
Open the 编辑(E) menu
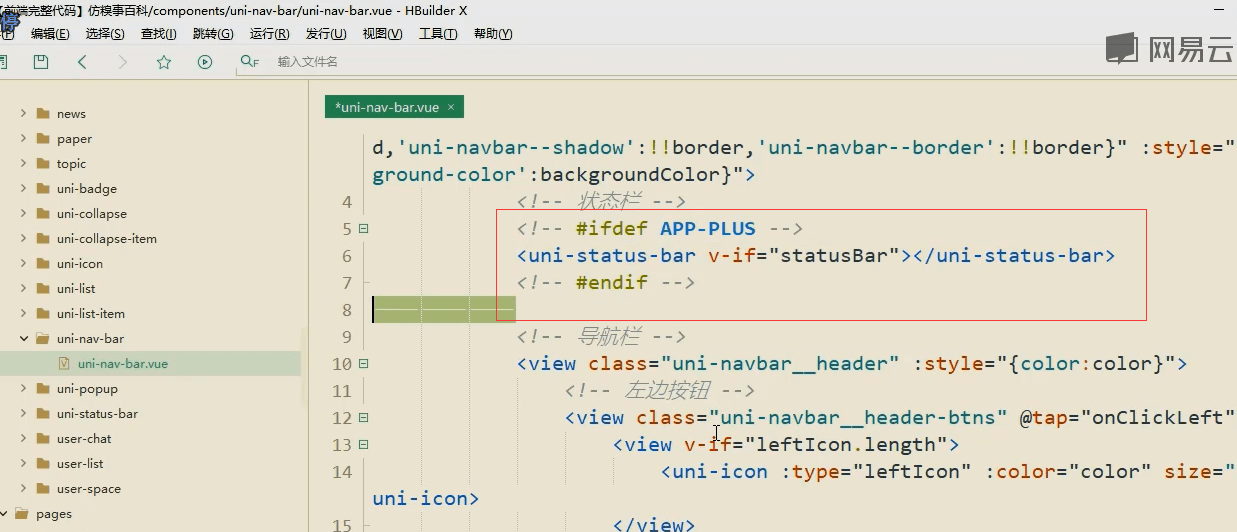pyautogui.click(x=50, y=34)
